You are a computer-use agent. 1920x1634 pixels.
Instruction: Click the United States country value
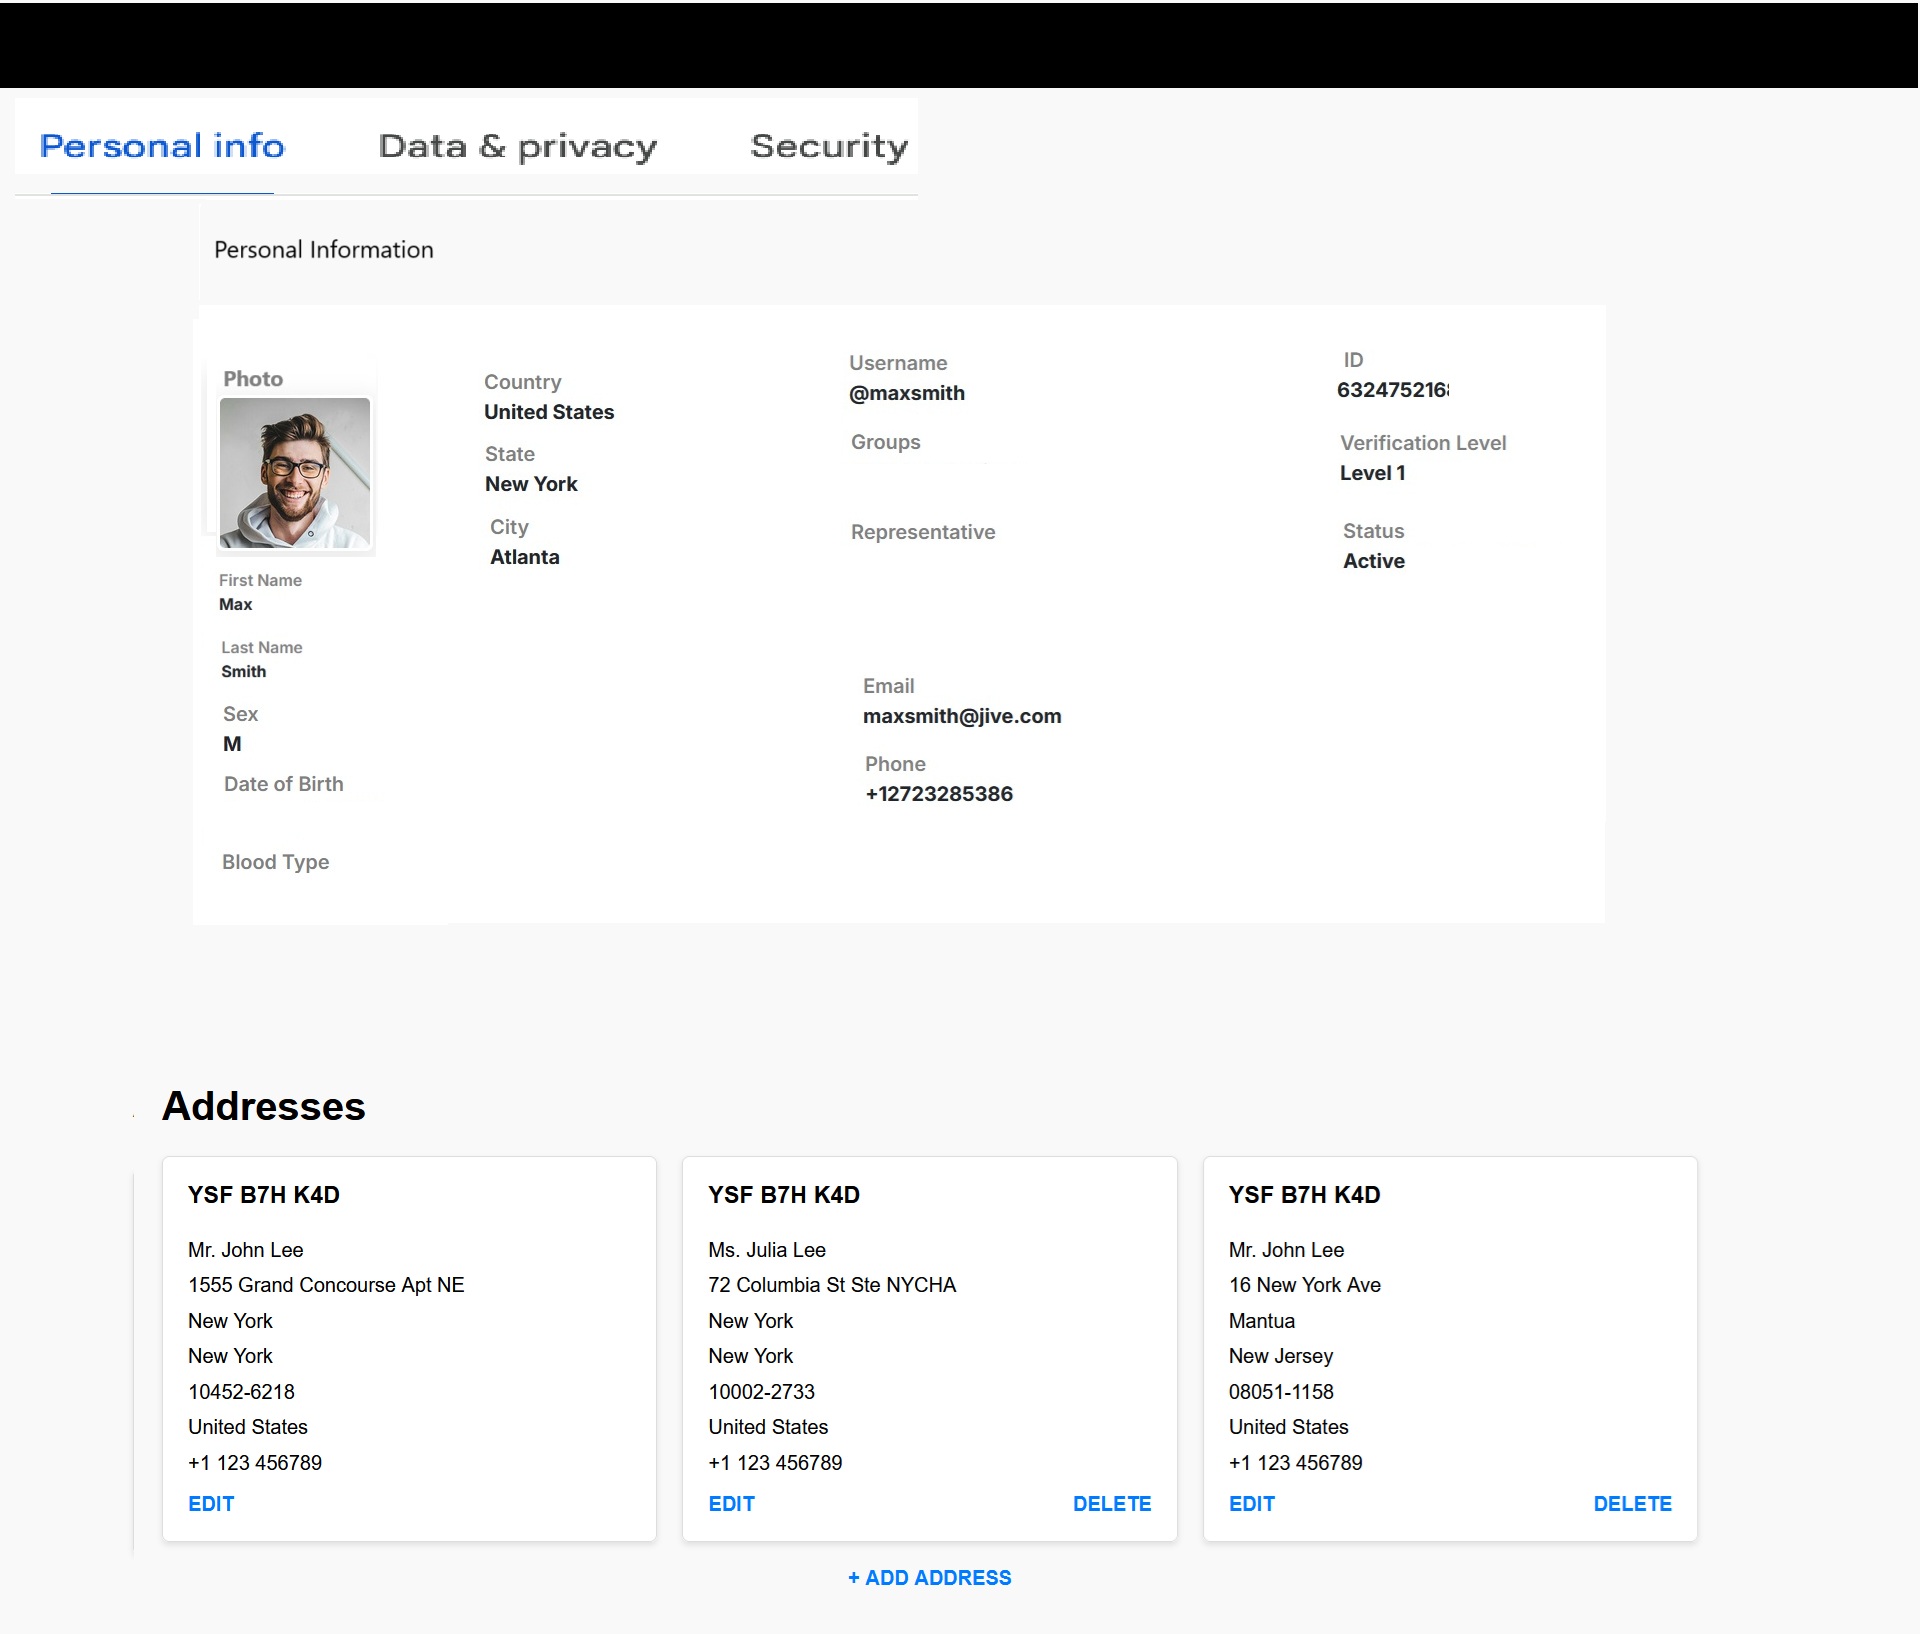[549, 412]
